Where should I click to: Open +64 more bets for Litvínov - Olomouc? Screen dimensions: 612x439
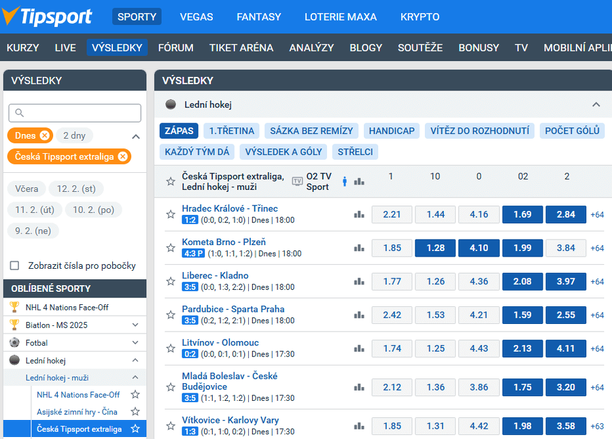click(x=597, y=349)
